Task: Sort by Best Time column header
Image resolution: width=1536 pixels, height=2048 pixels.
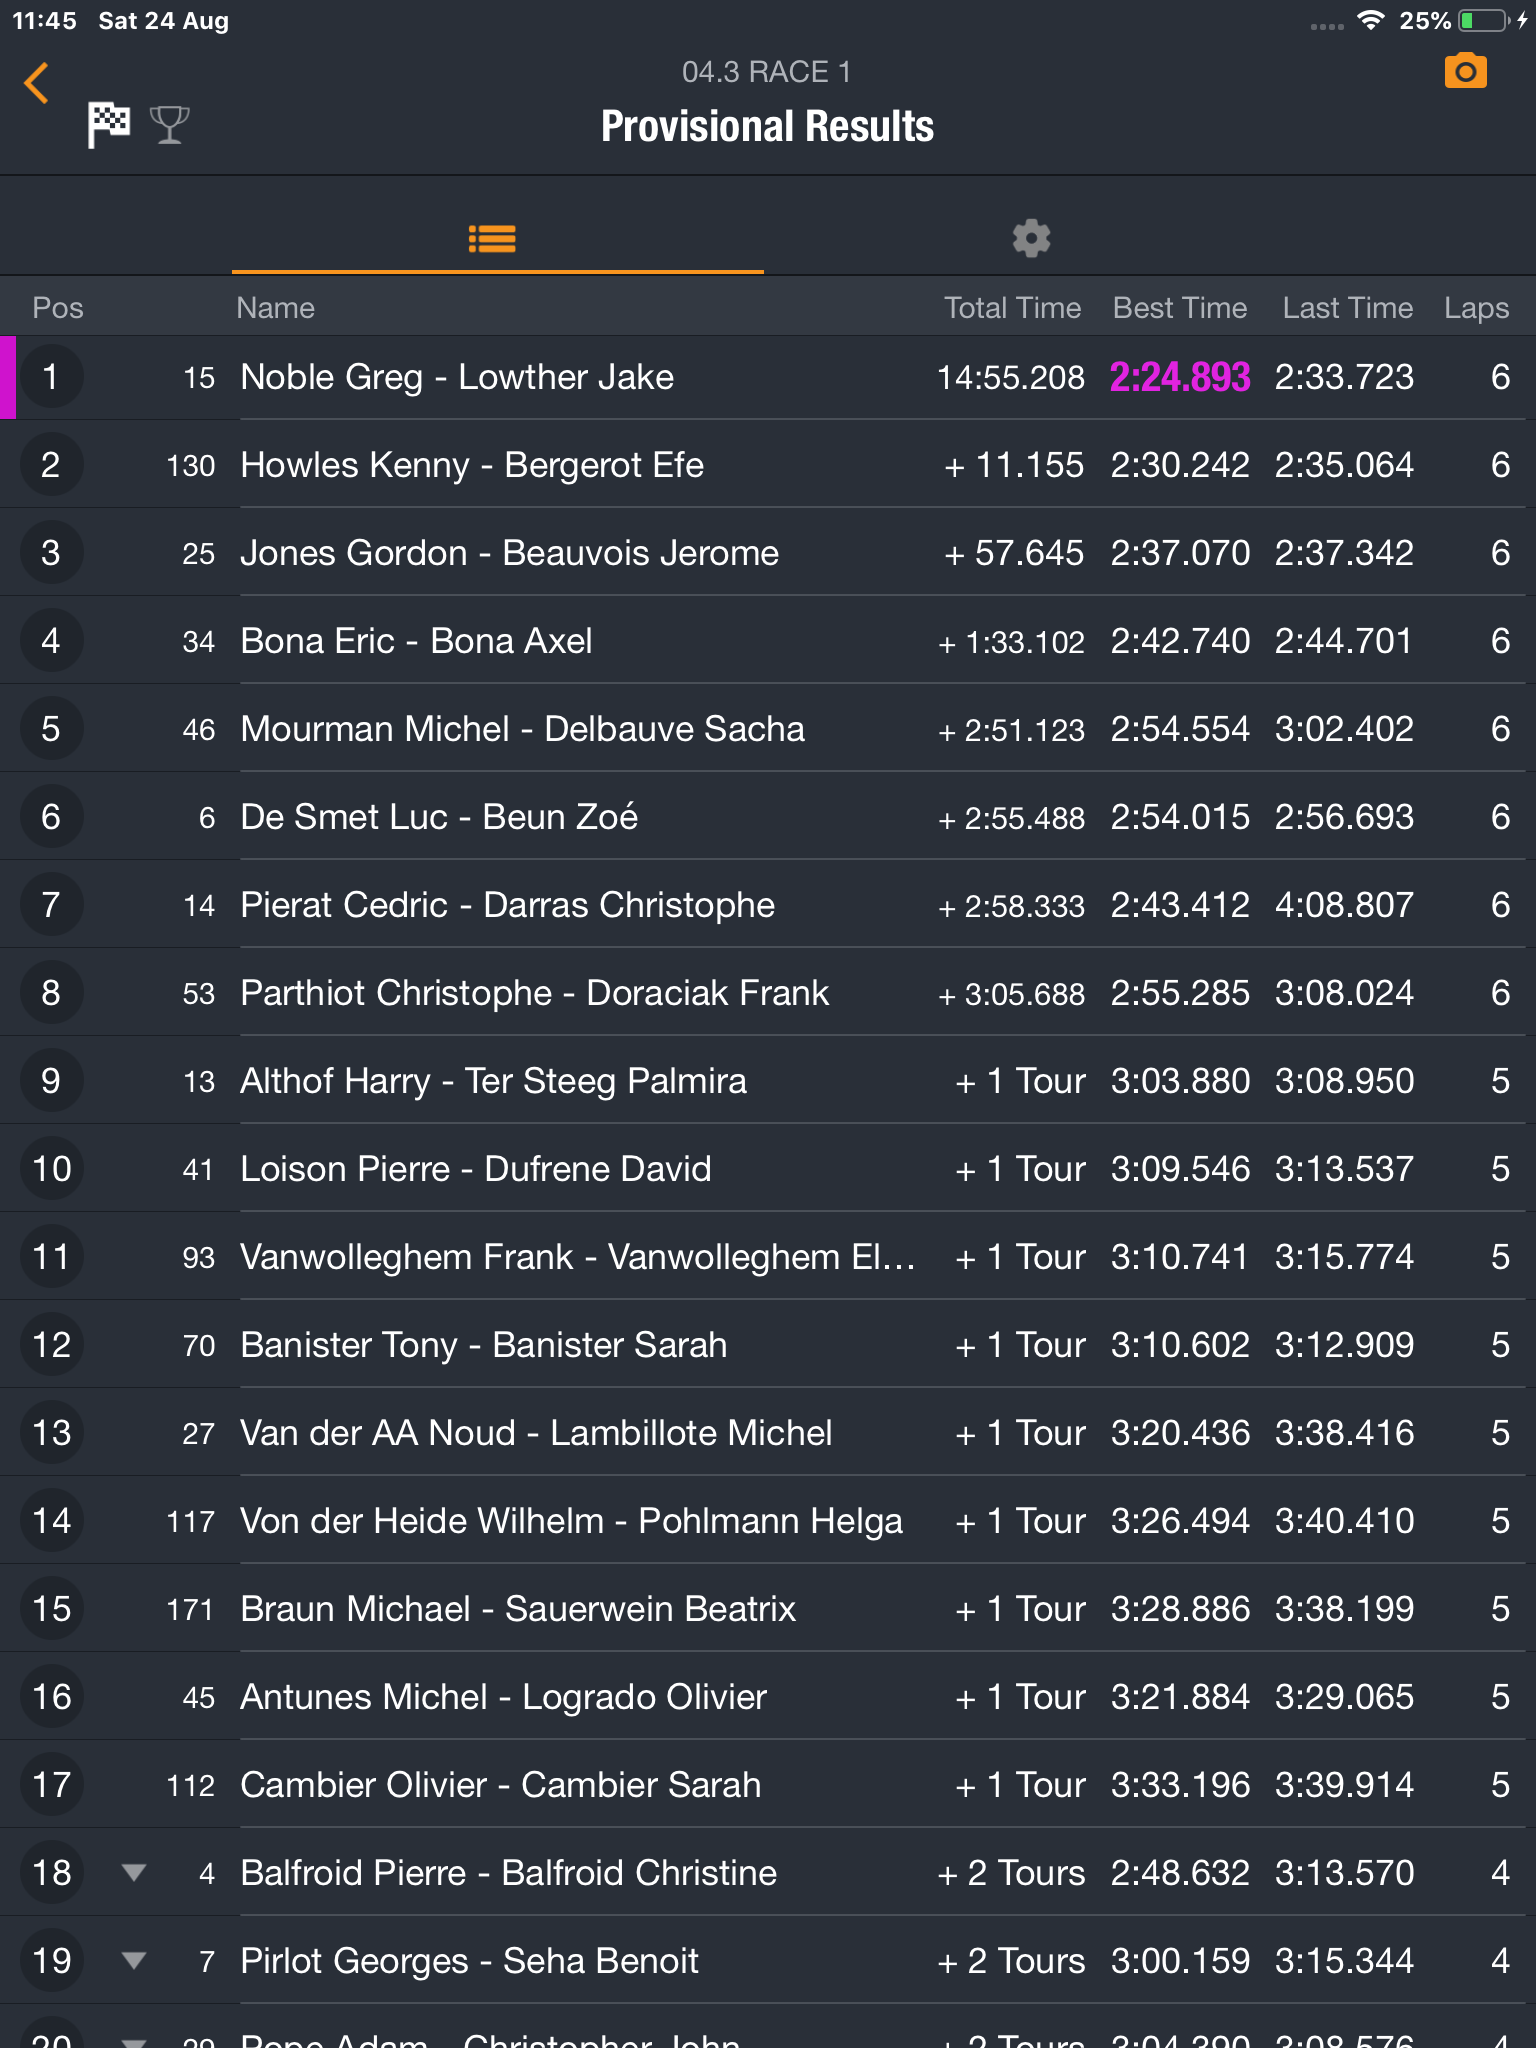Action: pyautogui.click(x=1180, y=307)
